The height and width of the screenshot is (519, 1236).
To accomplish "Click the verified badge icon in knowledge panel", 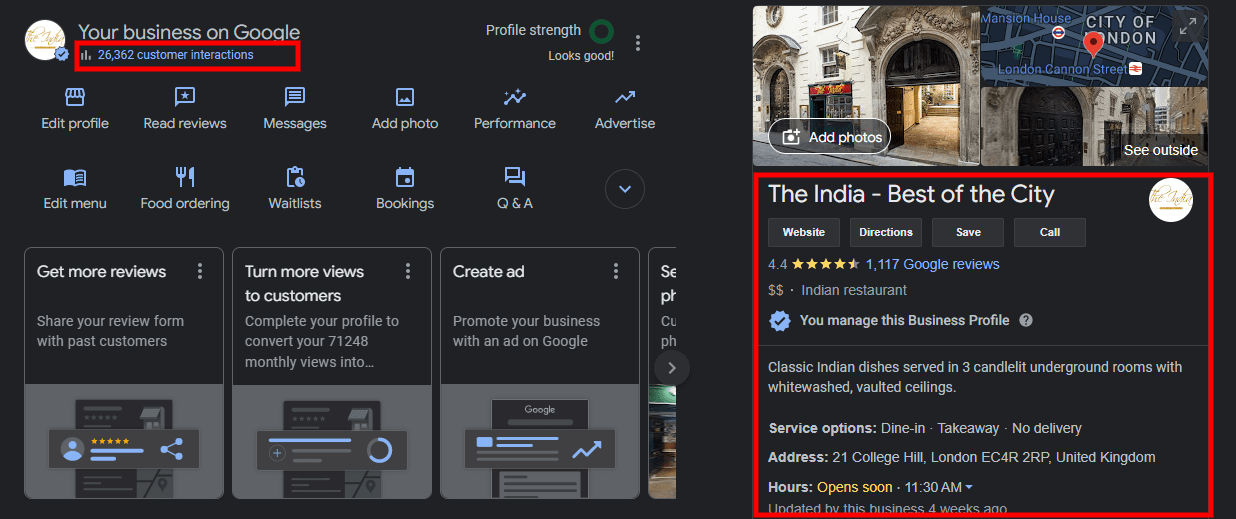I will (x=780, y=321).
